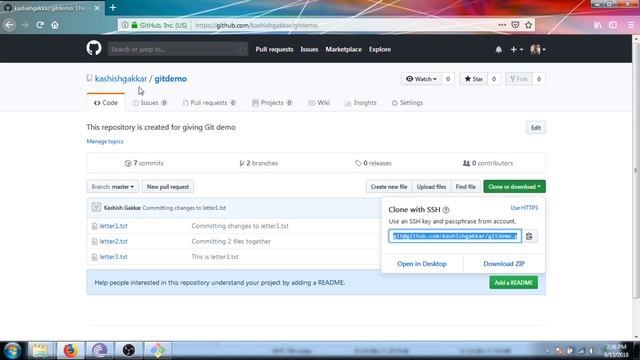Open the Firefox hamburger menu

[631, 25]
